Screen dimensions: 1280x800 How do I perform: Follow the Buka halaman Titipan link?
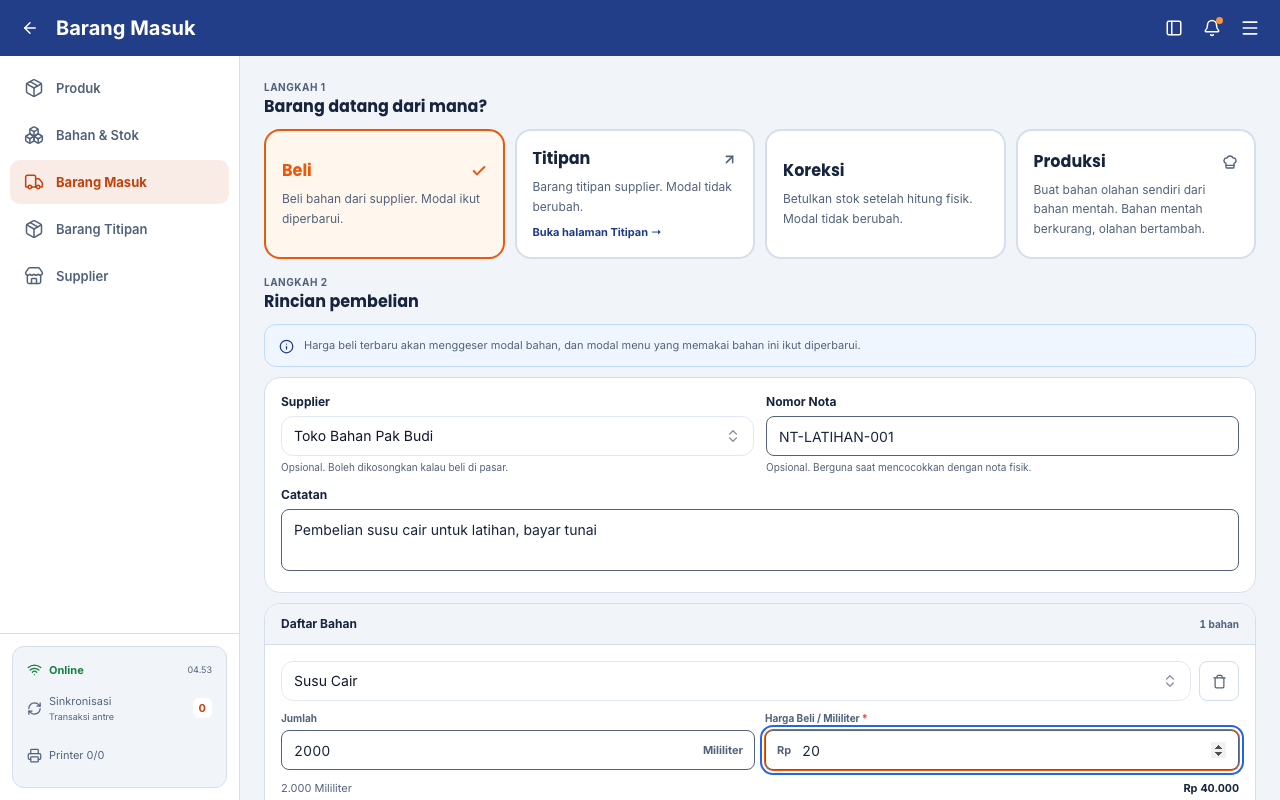(x=597, y=232)
